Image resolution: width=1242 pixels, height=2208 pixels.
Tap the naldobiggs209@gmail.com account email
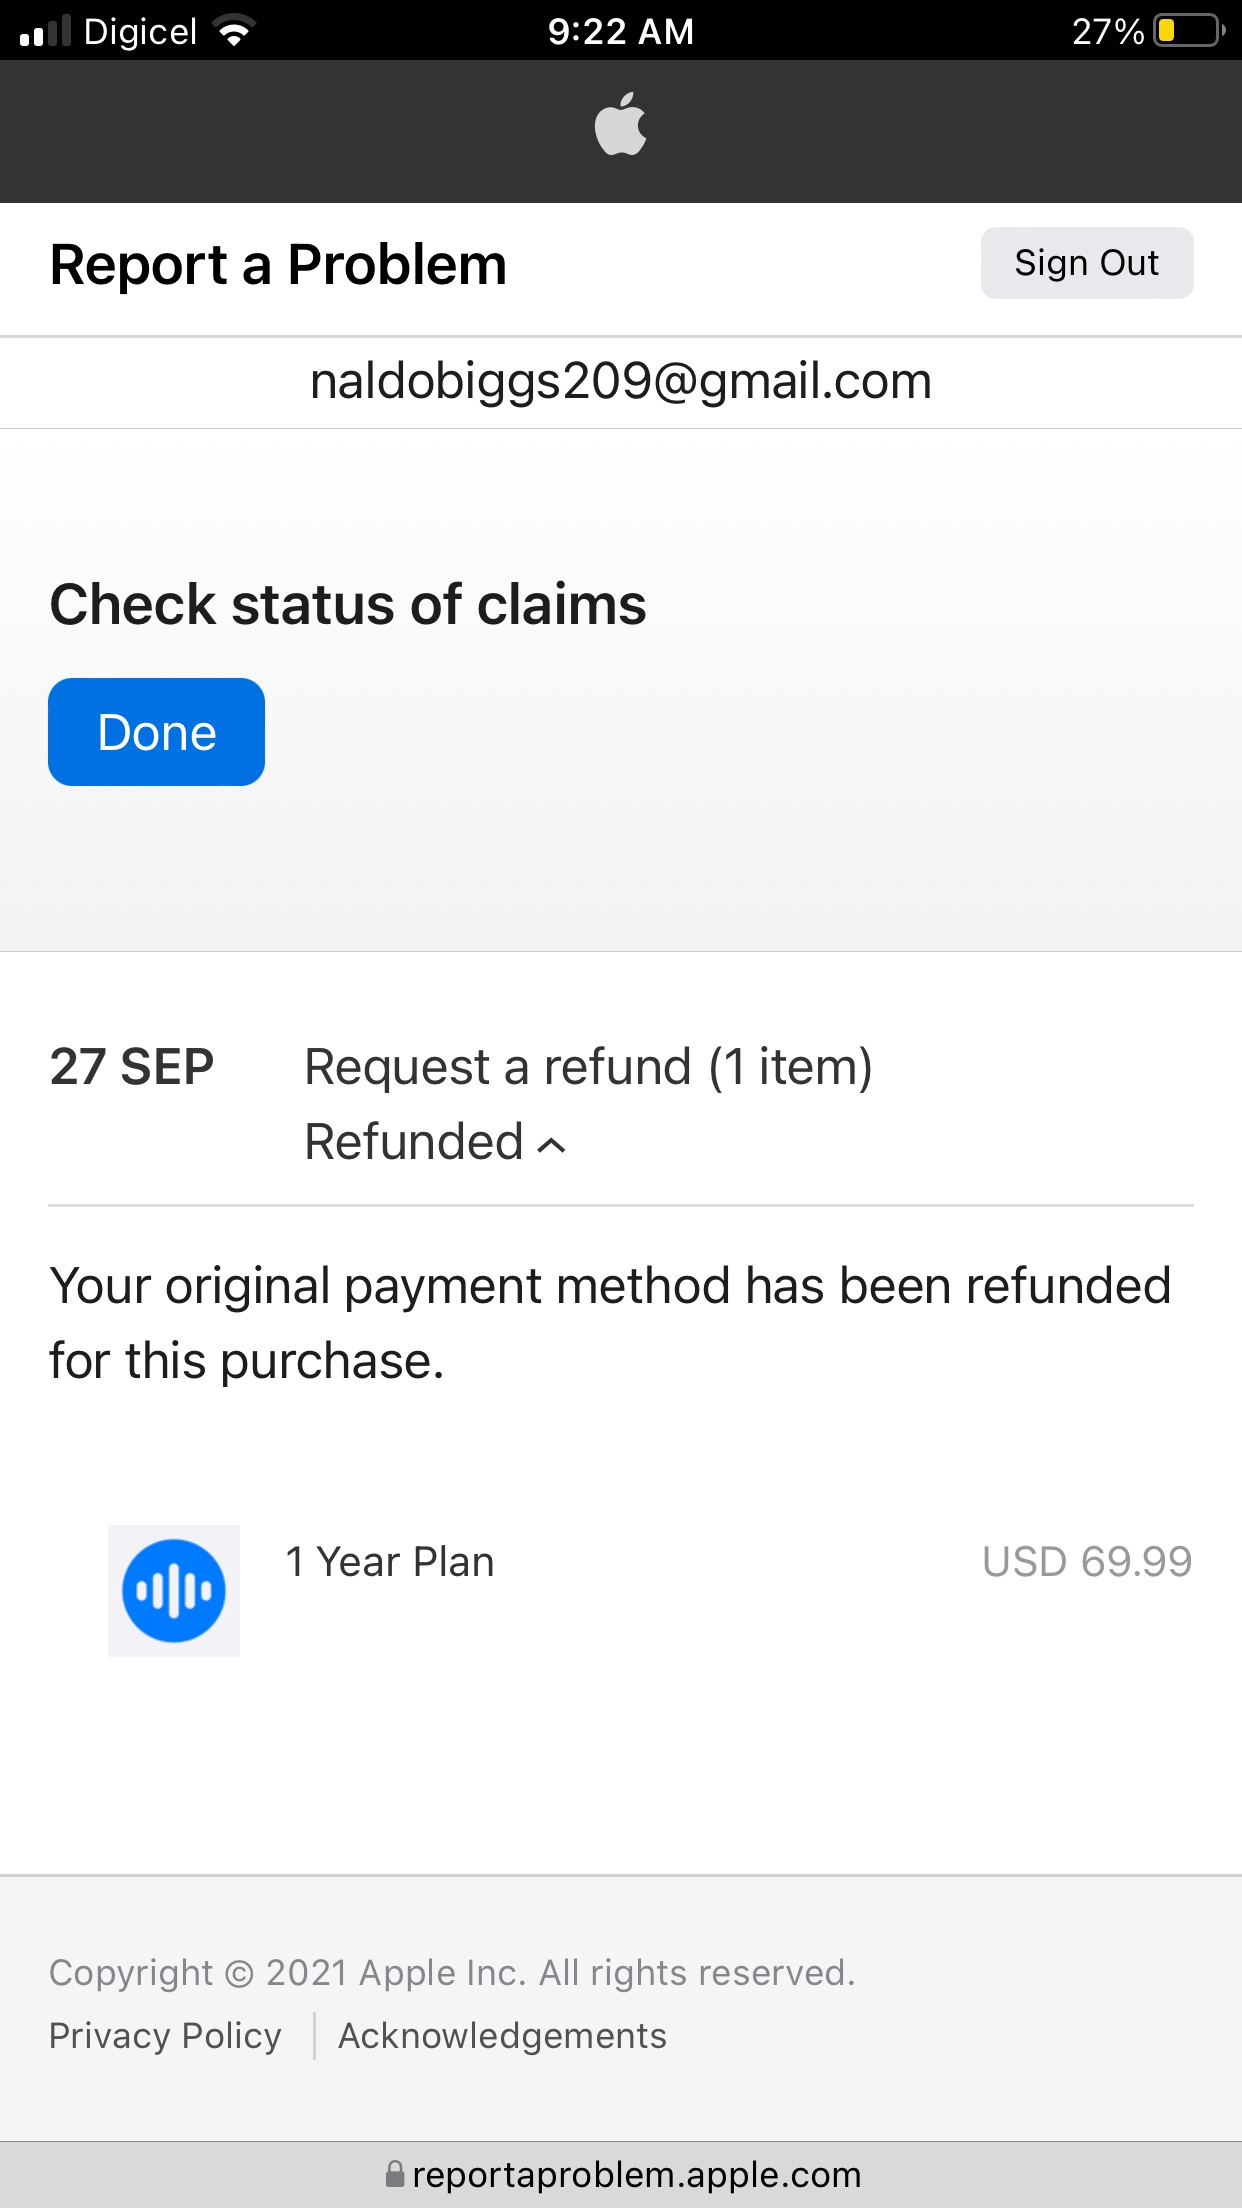click(621, 381)
